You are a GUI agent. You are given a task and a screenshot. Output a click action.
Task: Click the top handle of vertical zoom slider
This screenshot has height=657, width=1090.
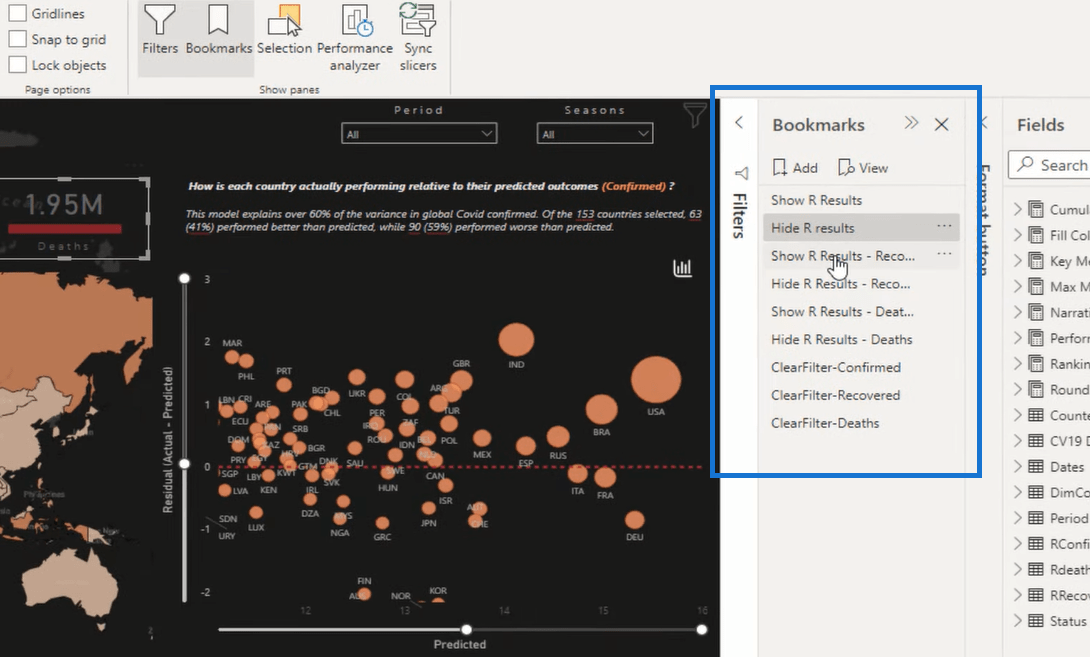[x=184, y=278]
